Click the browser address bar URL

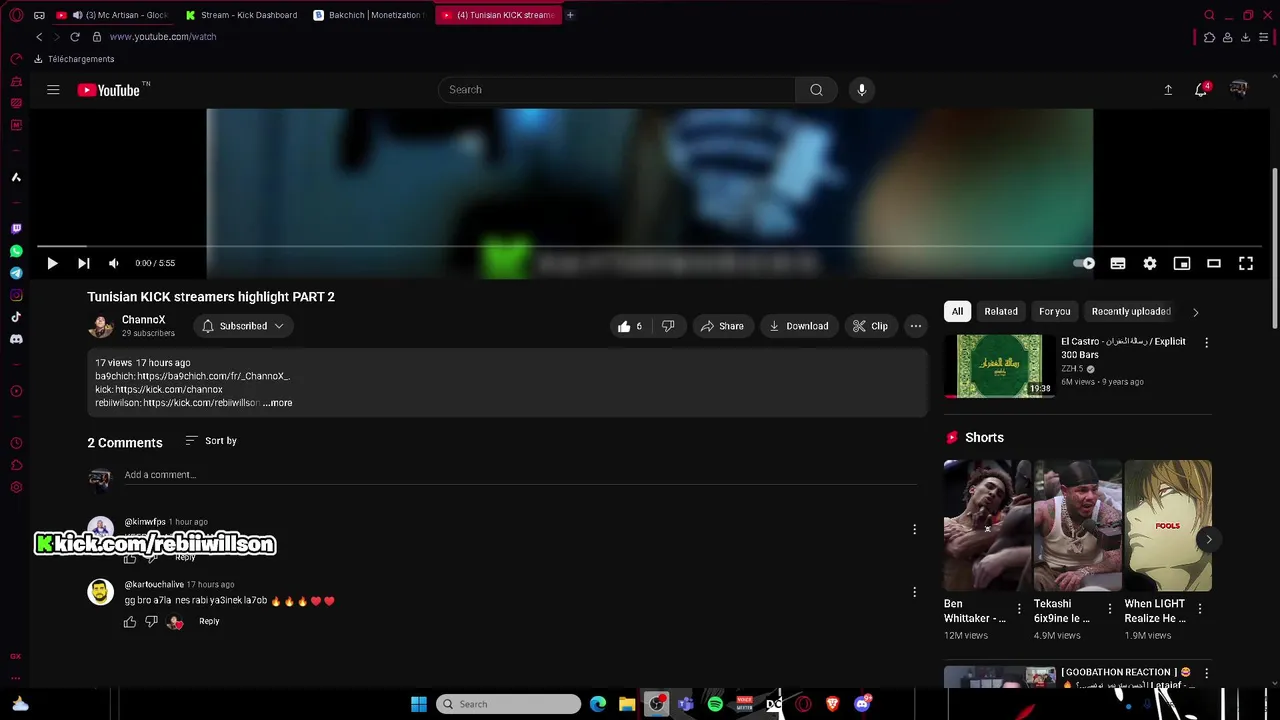tap(163, 37)
